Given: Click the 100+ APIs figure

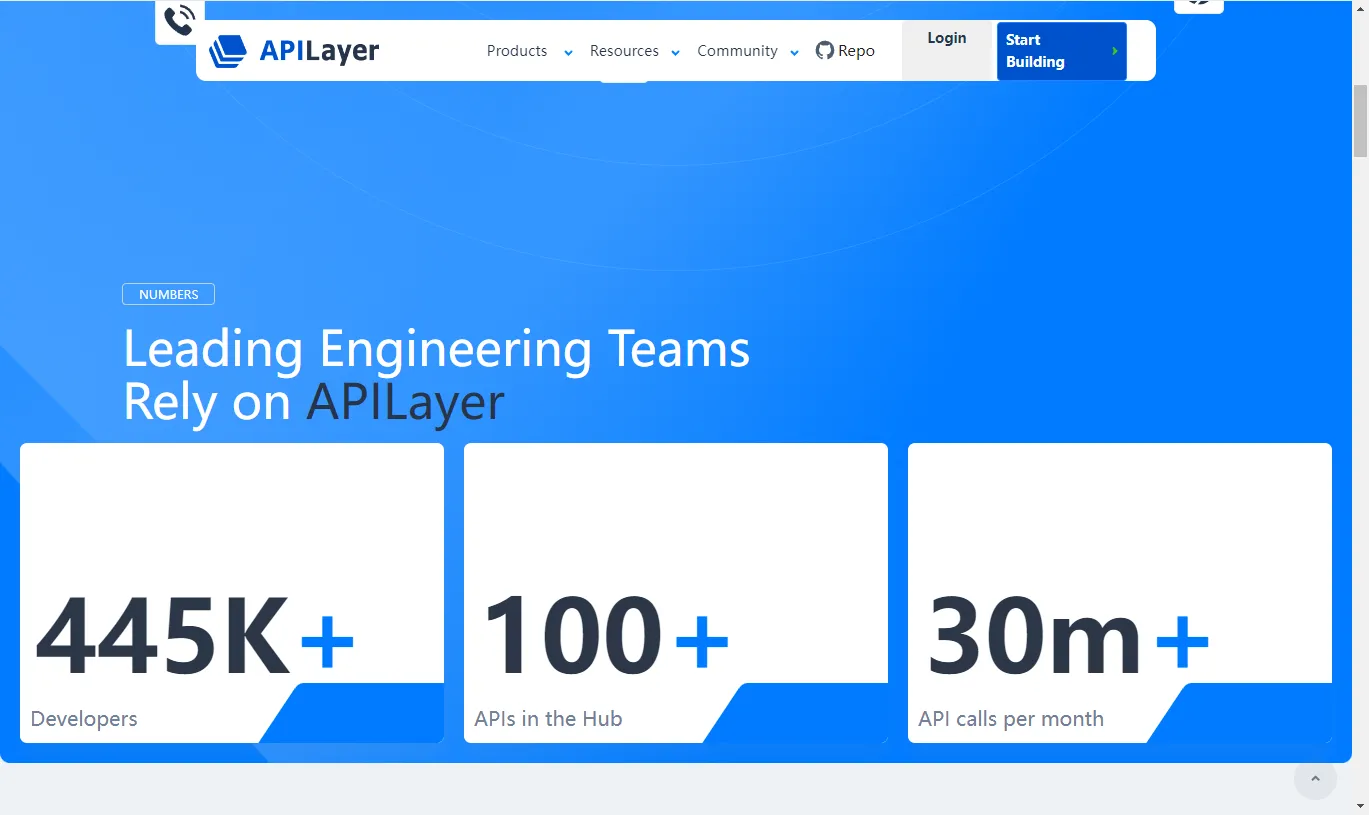Looking at the screenshot, I should point(605,636).
